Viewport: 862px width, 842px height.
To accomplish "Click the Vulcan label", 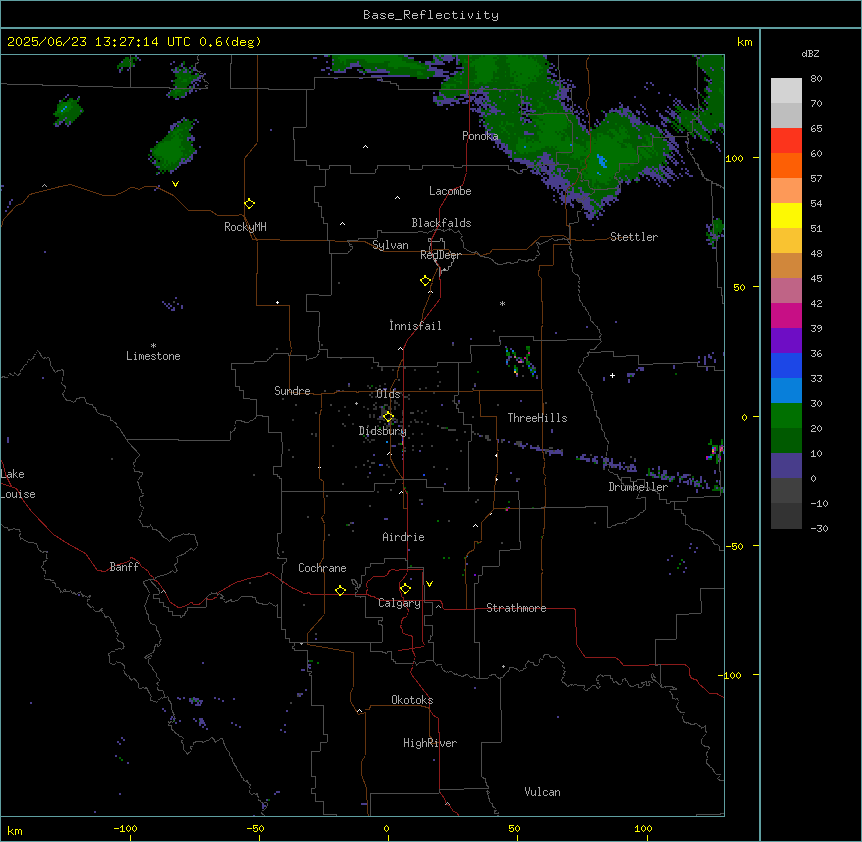I will (x=542, y=792).
